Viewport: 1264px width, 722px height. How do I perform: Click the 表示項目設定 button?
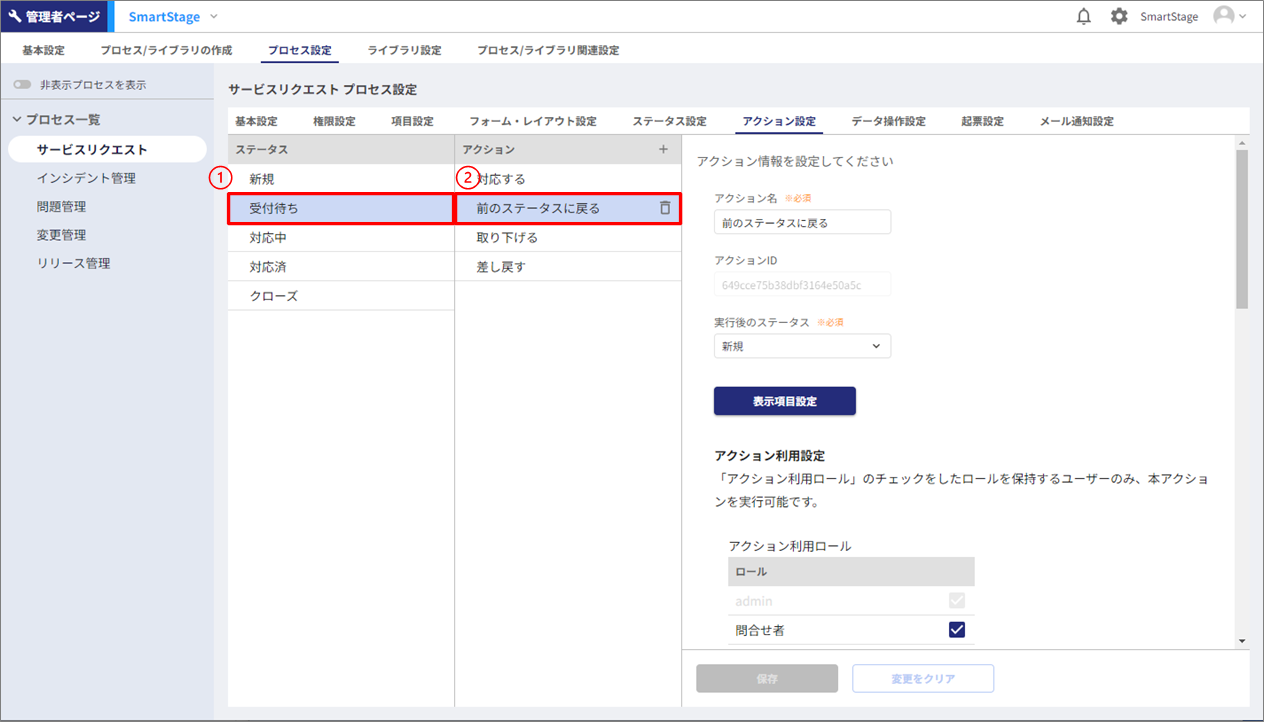click(x=784, y=401)
